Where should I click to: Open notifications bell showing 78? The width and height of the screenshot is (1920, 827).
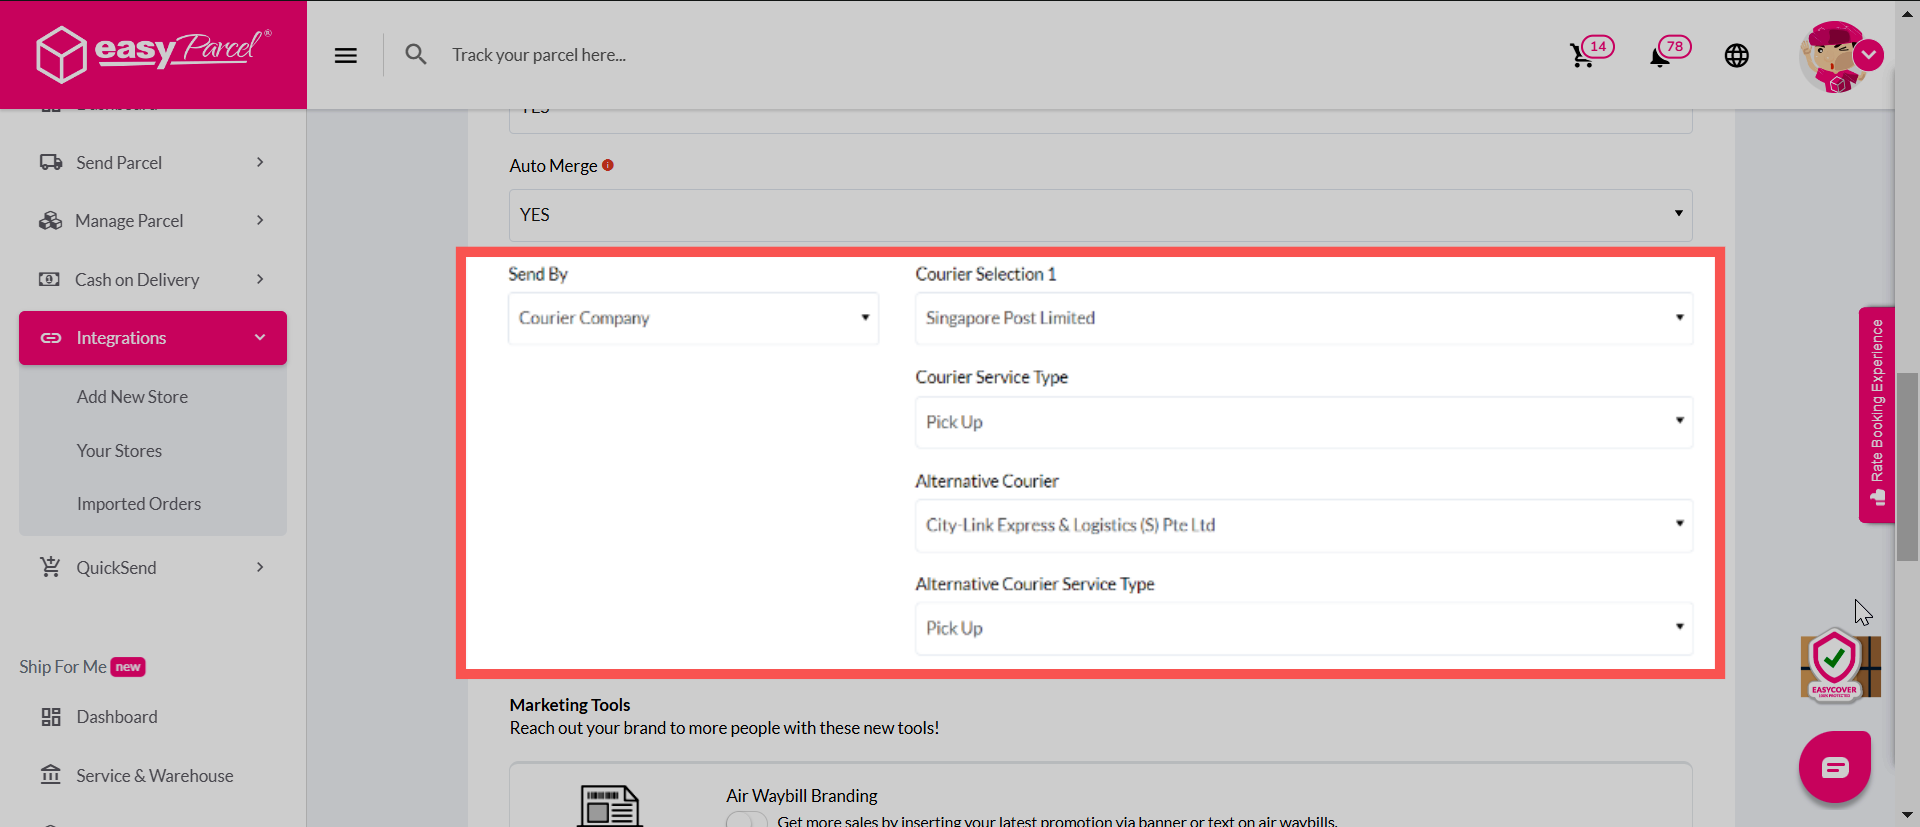click(1669, 52)
